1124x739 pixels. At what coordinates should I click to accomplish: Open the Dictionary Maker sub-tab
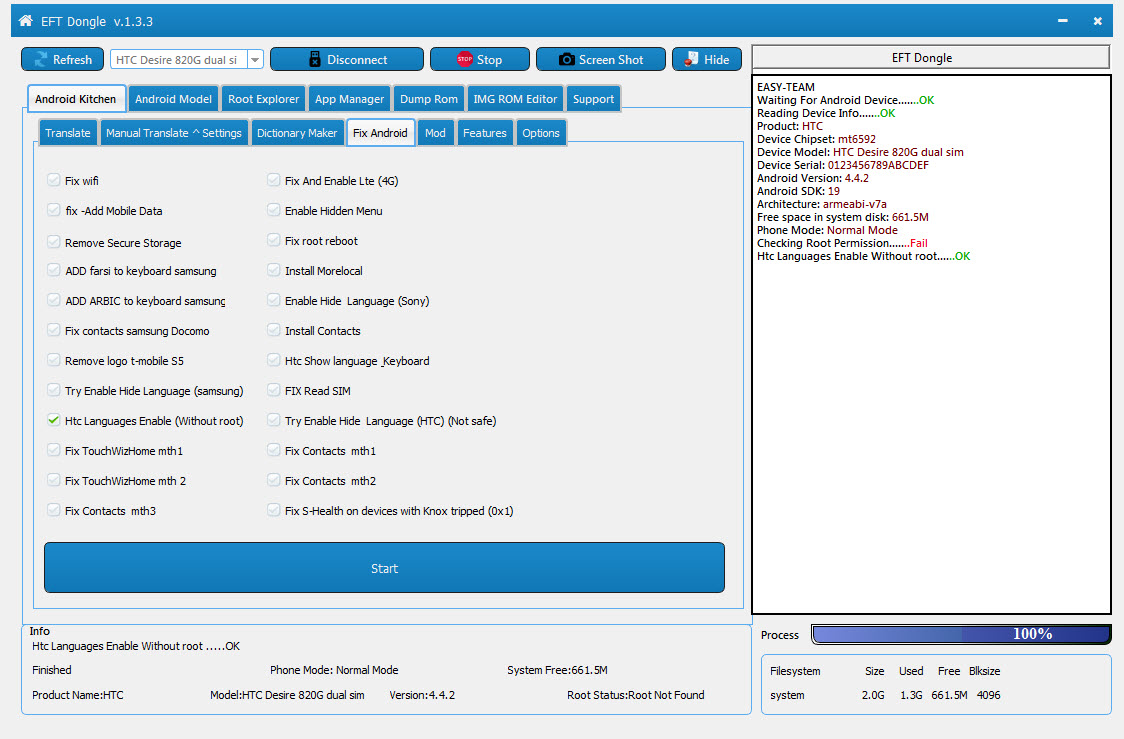click(x=297, y=133)
